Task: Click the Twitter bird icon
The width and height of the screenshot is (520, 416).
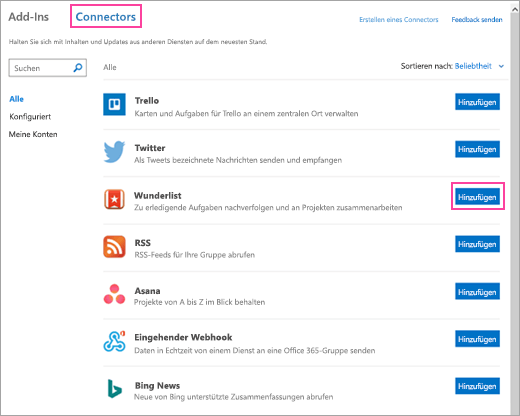Action: (x=114, y=152)
